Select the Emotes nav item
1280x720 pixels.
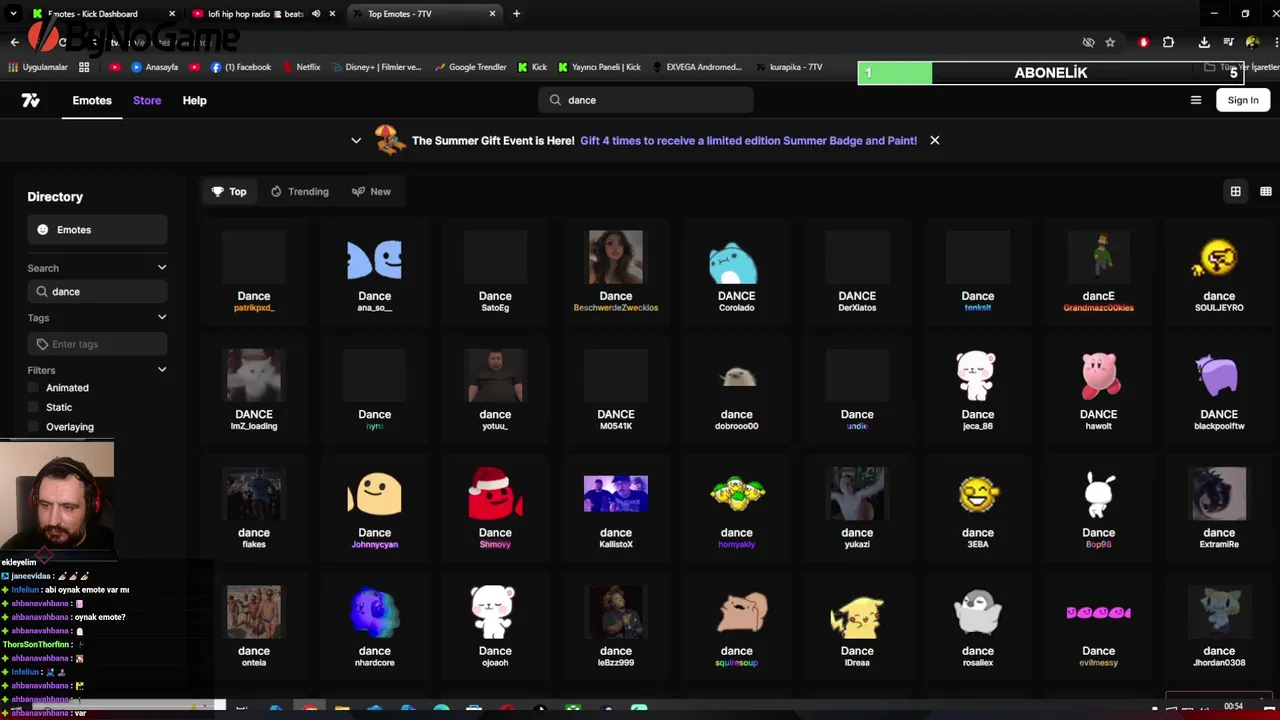[92, 100]
